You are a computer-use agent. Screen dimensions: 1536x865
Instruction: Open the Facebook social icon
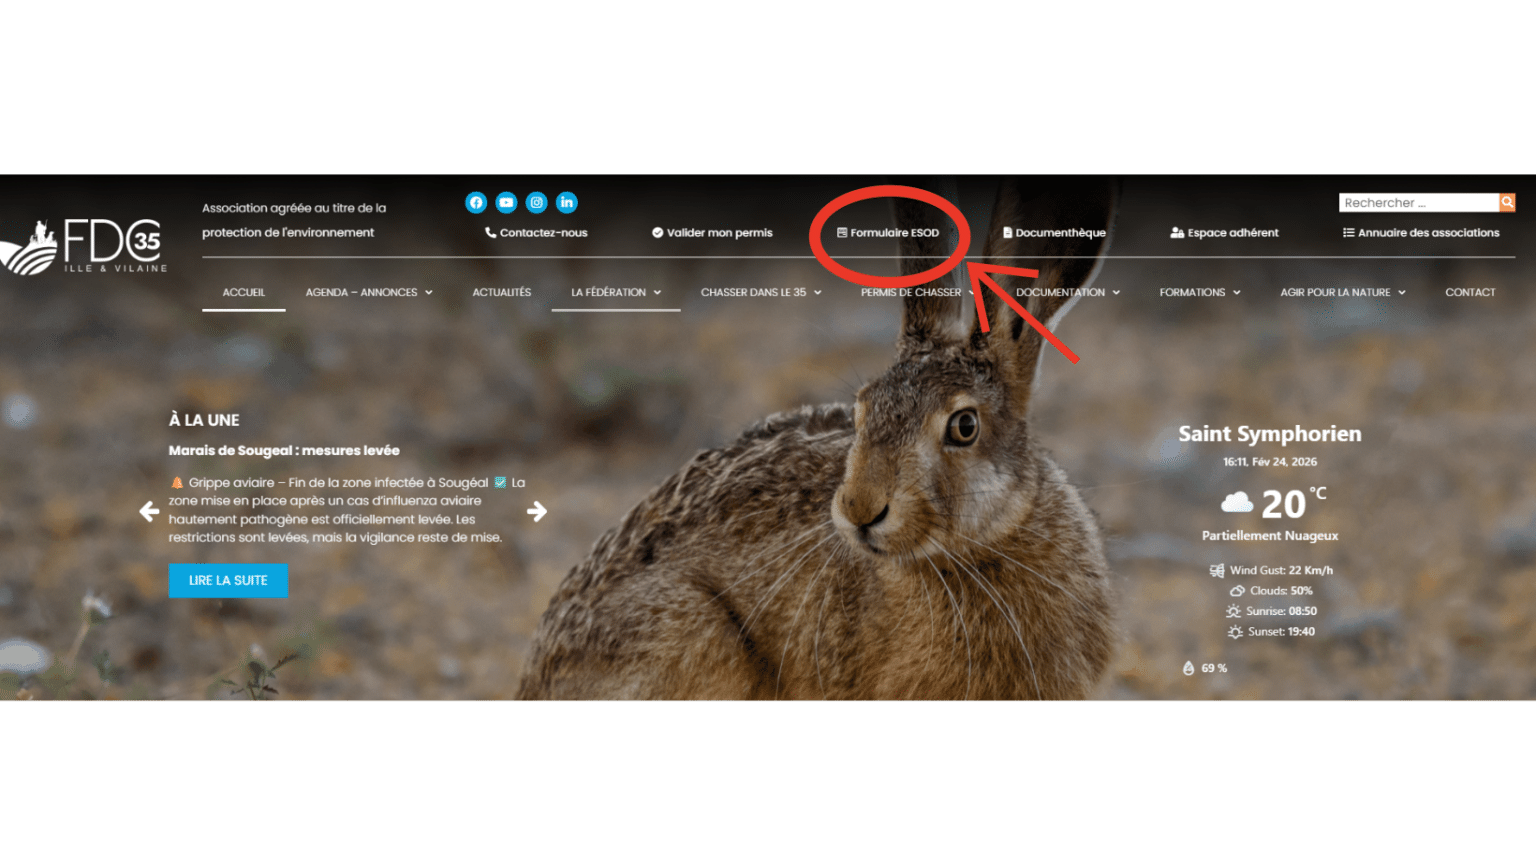point(476,203)
